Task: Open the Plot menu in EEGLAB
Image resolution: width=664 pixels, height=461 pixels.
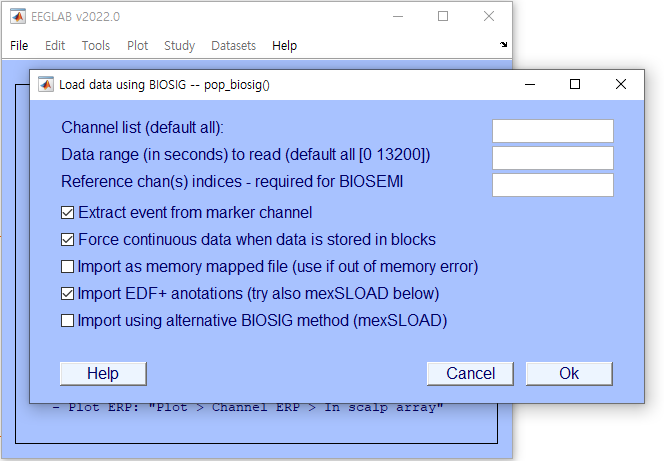Action: (x=137, y=45)
